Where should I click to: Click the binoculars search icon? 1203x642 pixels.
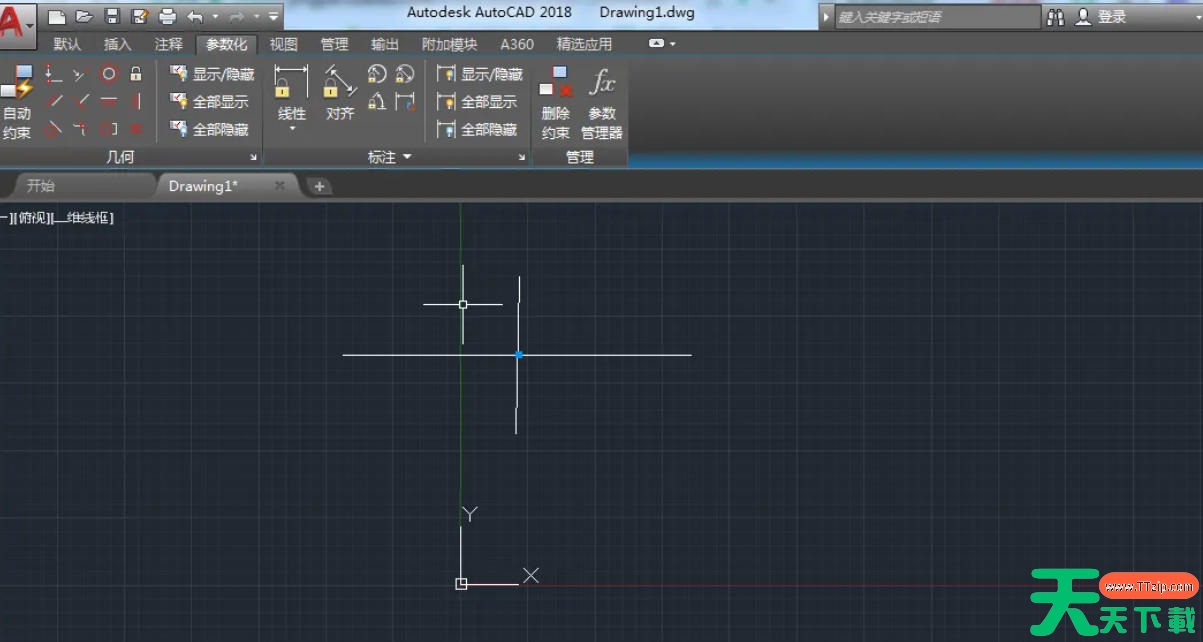1056,17
